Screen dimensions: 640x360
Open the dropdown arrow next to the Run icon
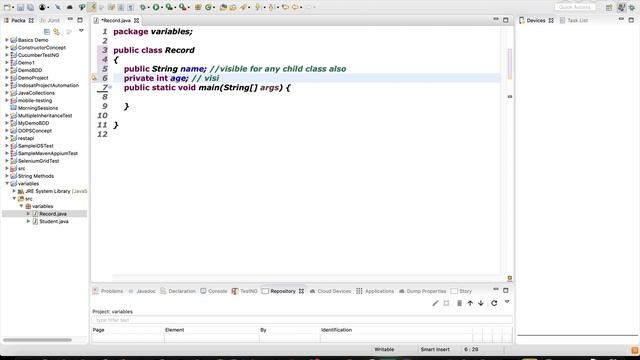click(162, 7)
